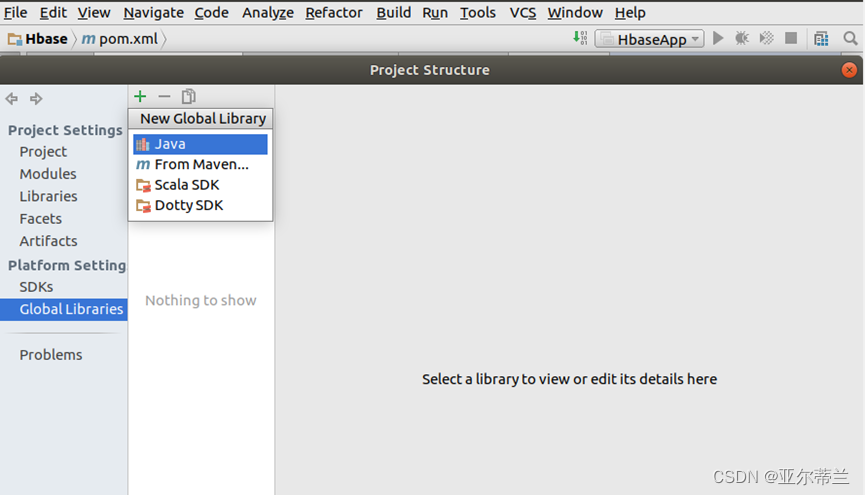Screen dimensions: 865x495
Task: Open the View menu
Action: click(94, 13)
